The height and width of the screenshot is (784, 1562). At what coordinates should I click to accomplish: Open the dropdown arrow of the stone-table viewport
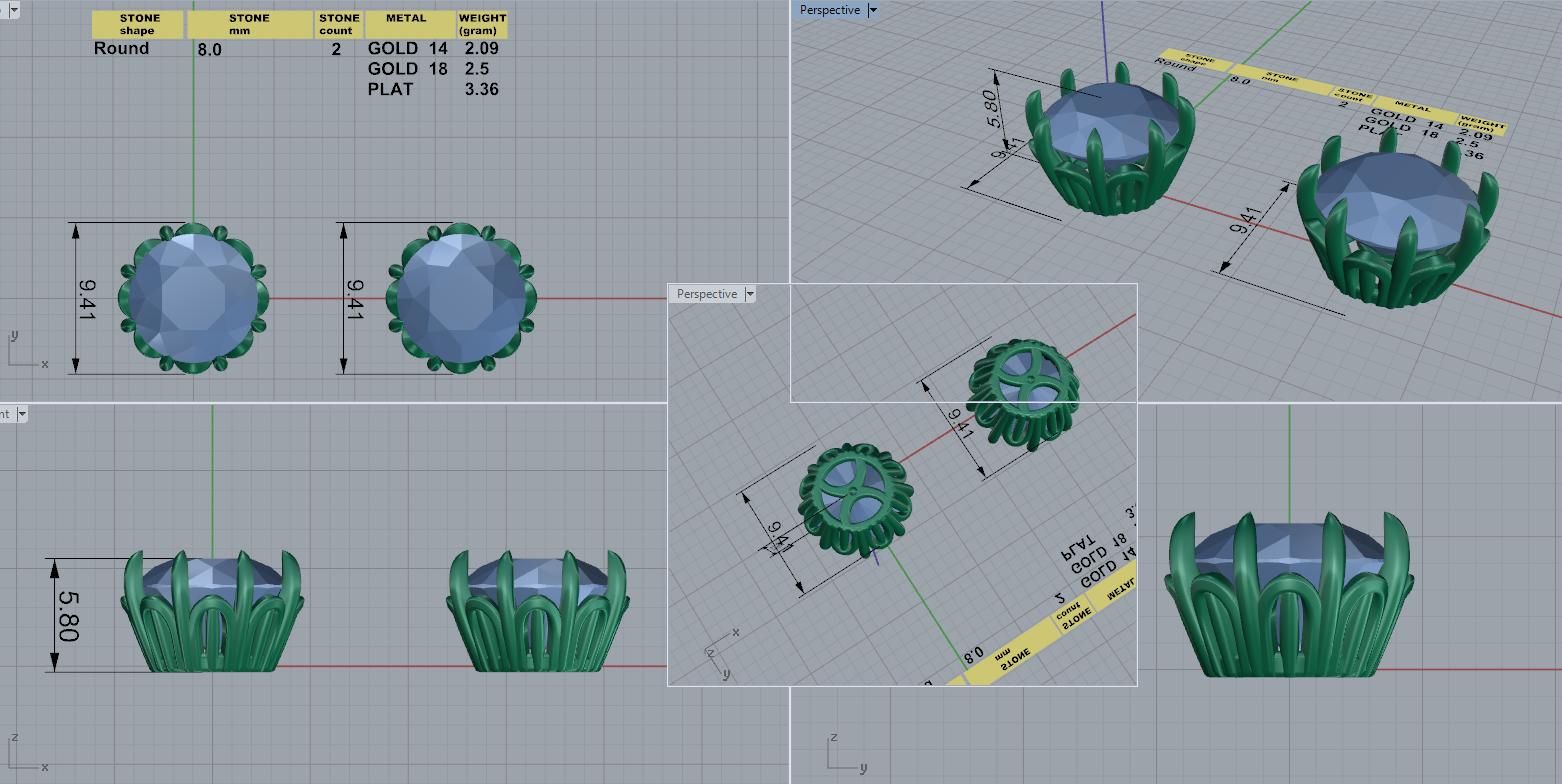(x=13, y=11)
